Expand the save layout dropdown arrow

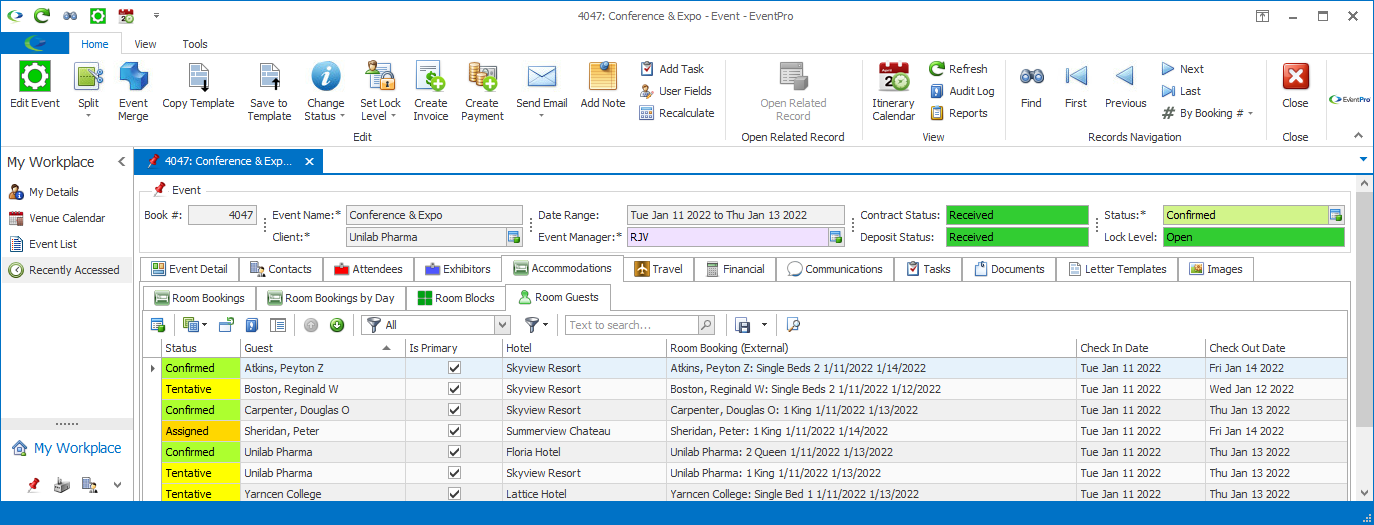tap(764, 325)
